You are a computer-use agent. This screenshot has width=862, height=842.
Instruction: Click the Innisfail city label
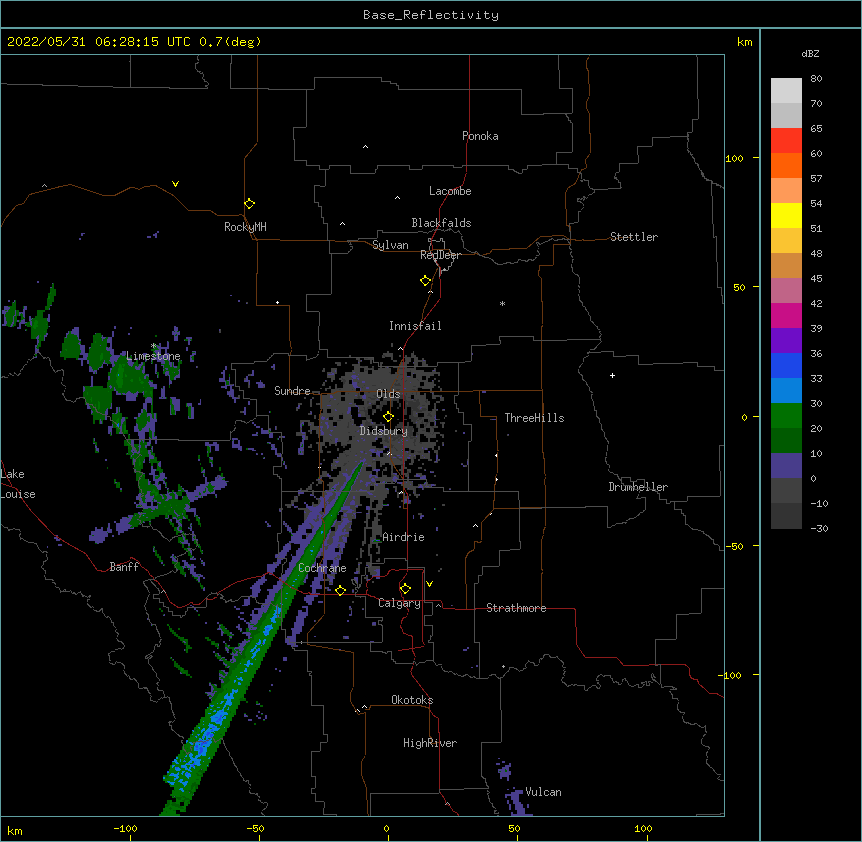[415, 326]
